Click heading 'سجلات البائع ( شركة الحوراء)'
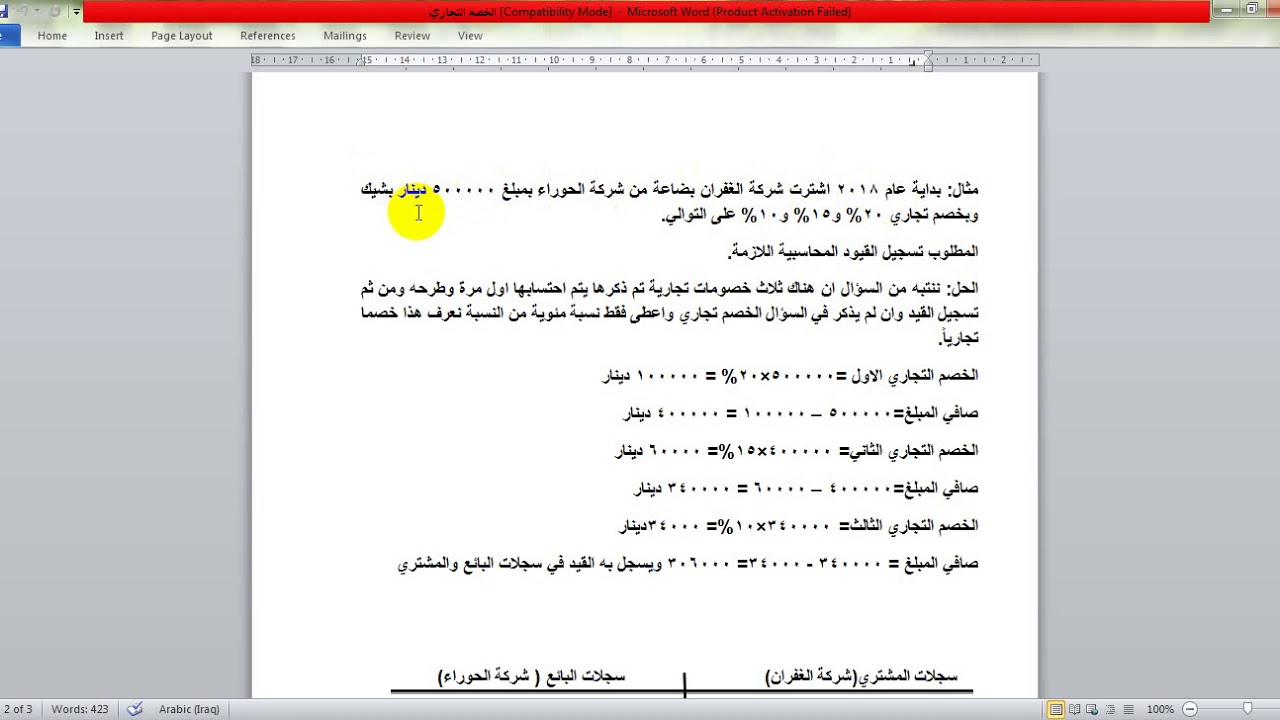This screenshot has width=1280, height=720. pos(531,677)
